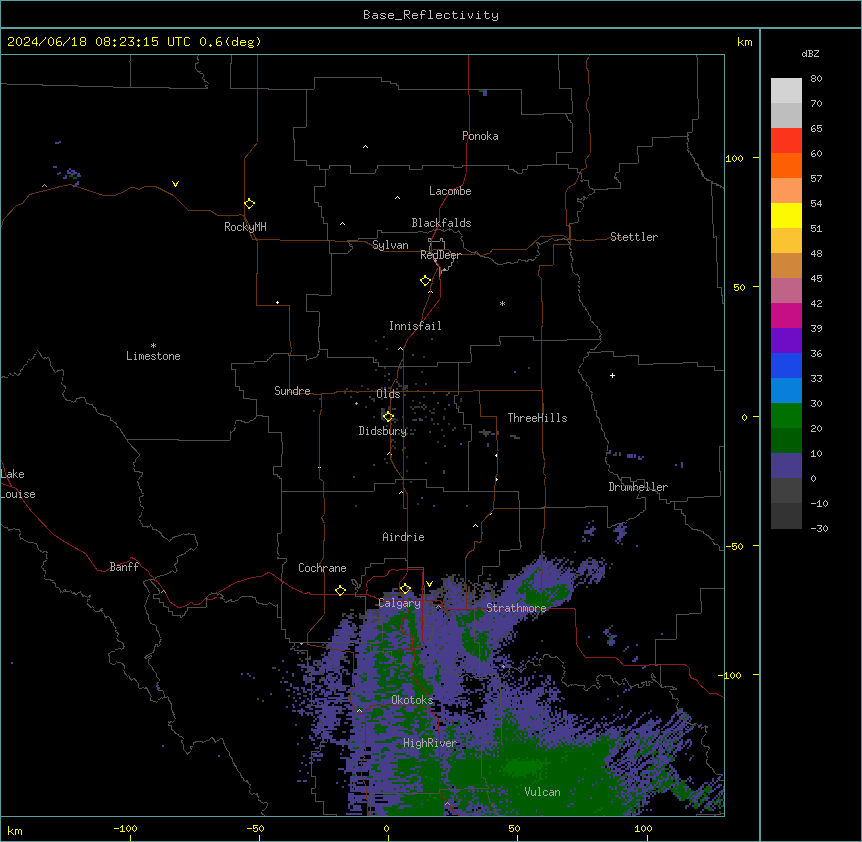Click the -100 tick label on the bottom axis
Viewport: 862px width, 842px height.
pyautogui.click(x=125, y=828)
